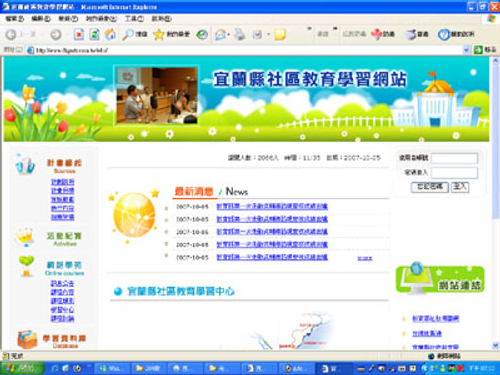Open the 工具 (Tools) menu
The height and width of the screenshot is (375, 500).
[x=134, y=19]
